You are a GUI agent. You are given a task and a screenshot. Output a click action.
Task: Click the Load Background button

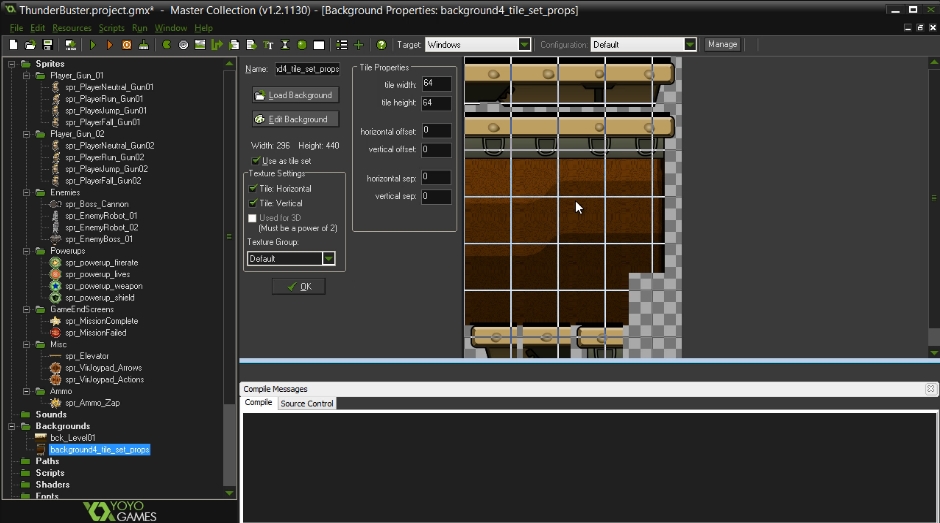(295, 95)
